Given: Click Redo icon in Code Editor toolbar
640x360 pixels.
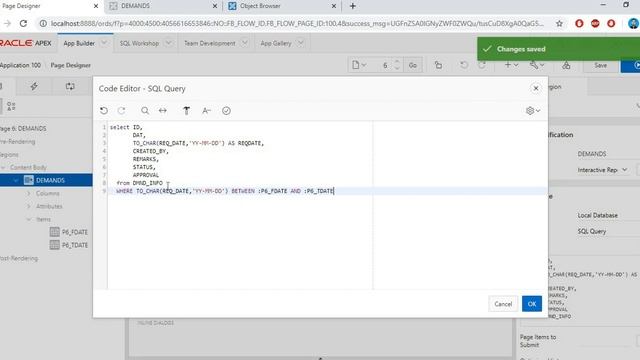Looking at the screenshot, I should pyautogui.click(x=121, y=111).
